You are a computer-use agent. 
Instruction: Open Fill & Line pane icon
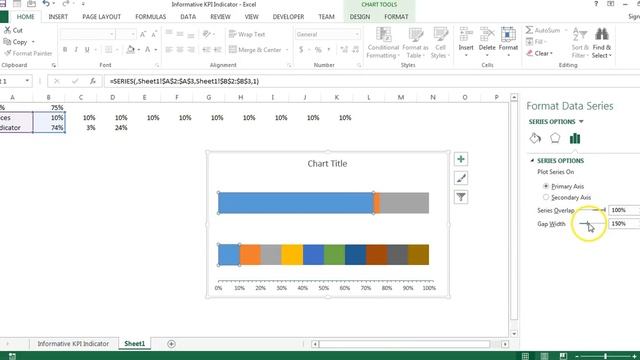[535, 138]
